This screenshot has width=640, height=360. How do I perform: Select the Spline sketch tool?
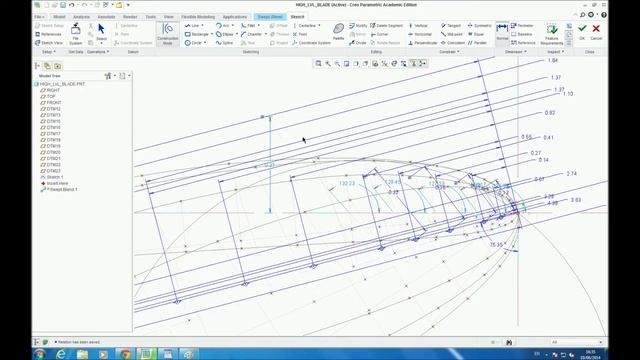coord(224,43)
